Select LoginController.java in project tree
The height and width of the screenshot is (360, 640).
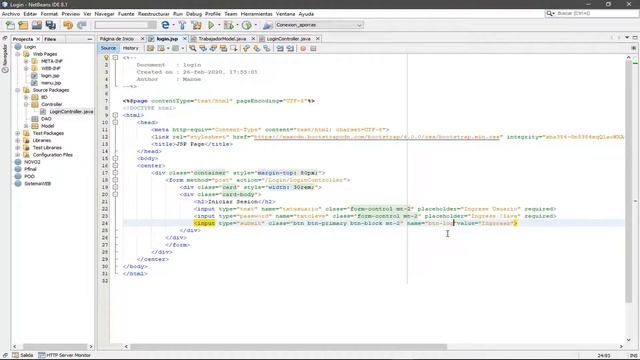click(x=67, y=112)
